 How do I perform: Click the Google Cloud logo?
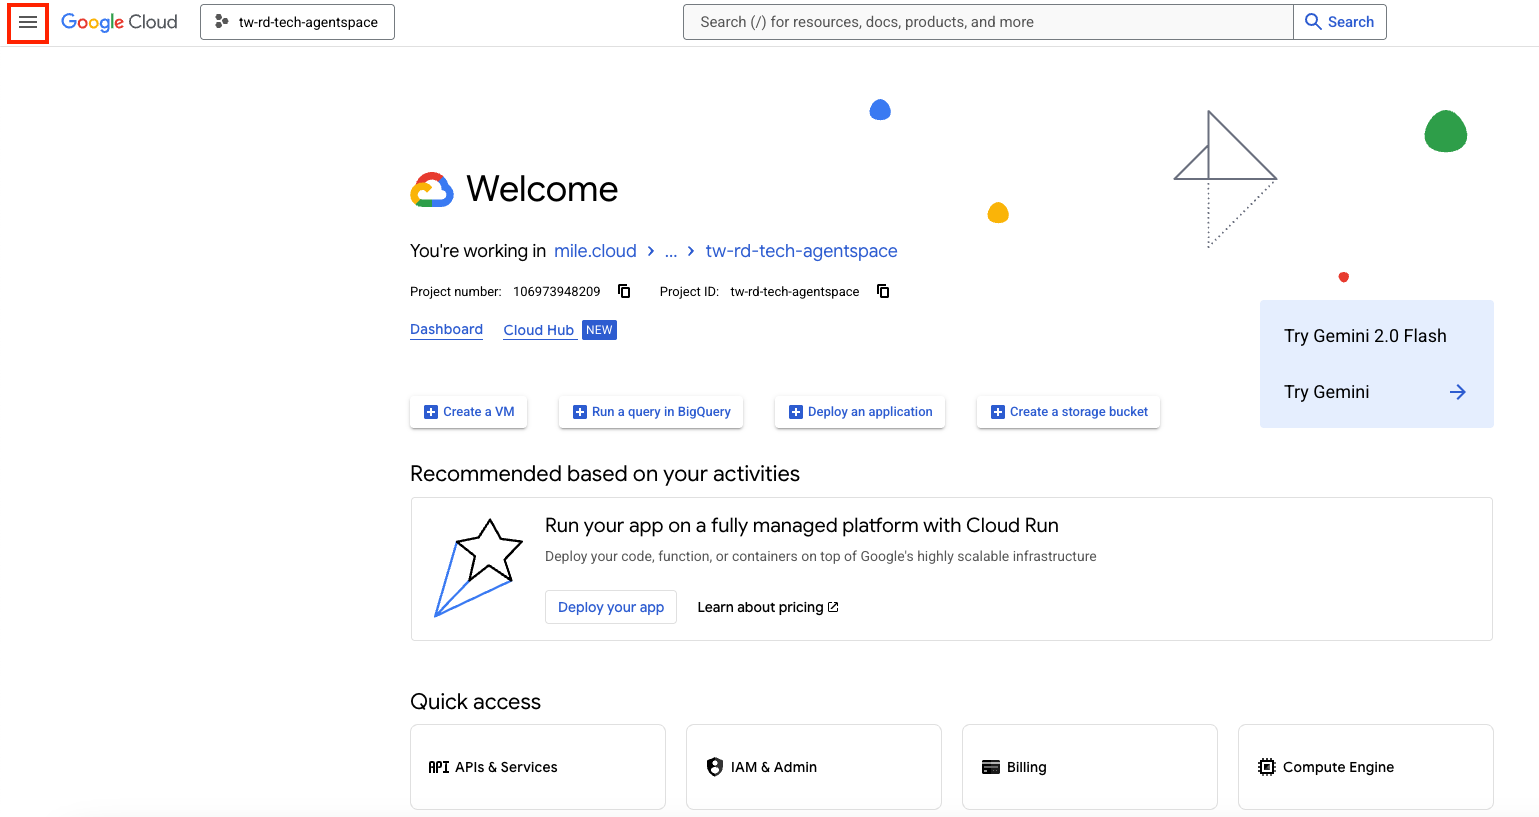click(119, 22)
